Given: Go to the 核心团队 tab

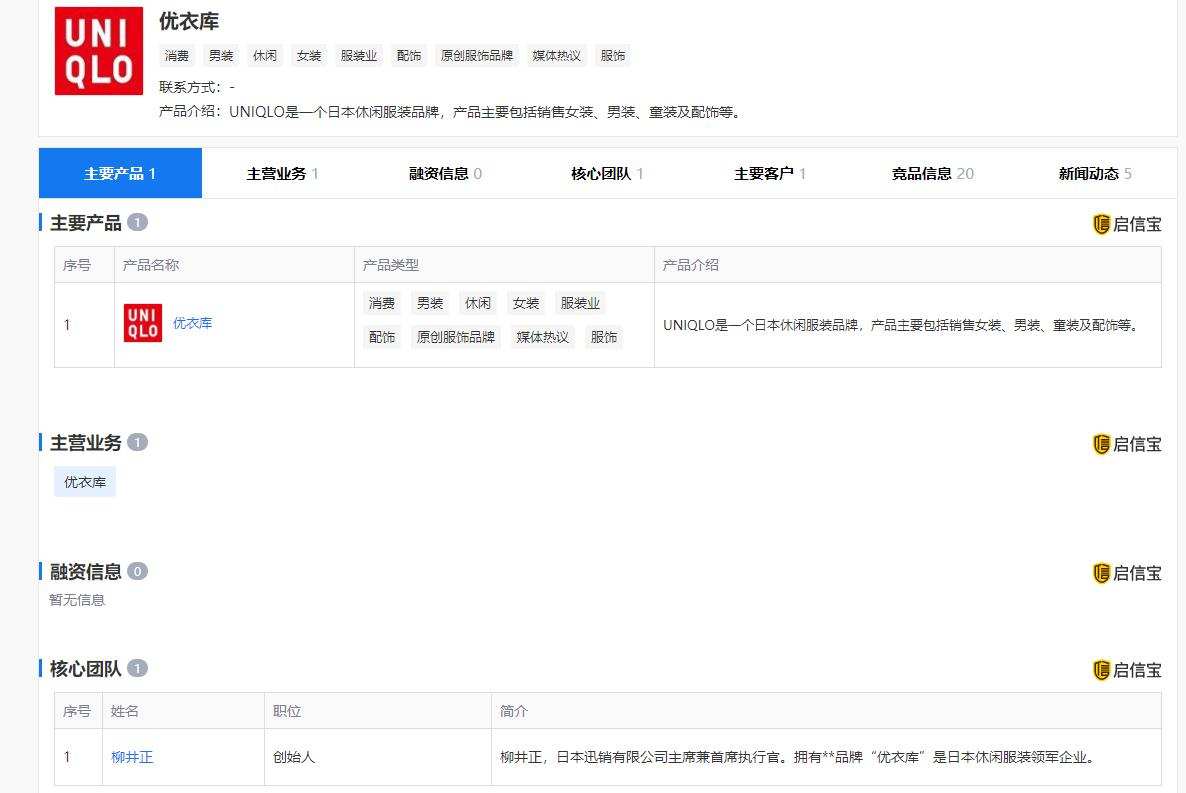Looking at the screenshot, I should coord(607,173).
